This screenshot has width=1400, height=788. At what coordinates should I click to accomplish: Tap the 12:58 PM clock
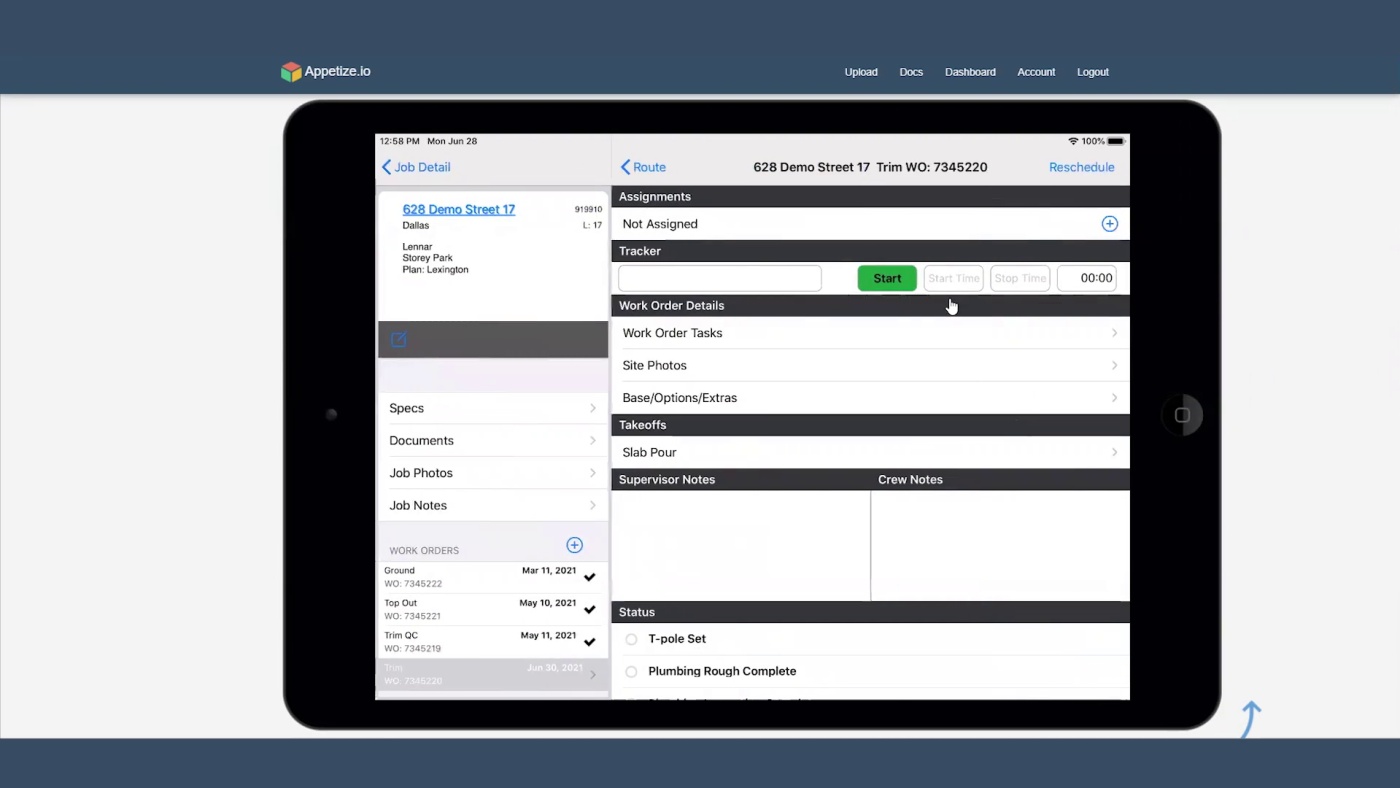(399, 141)
